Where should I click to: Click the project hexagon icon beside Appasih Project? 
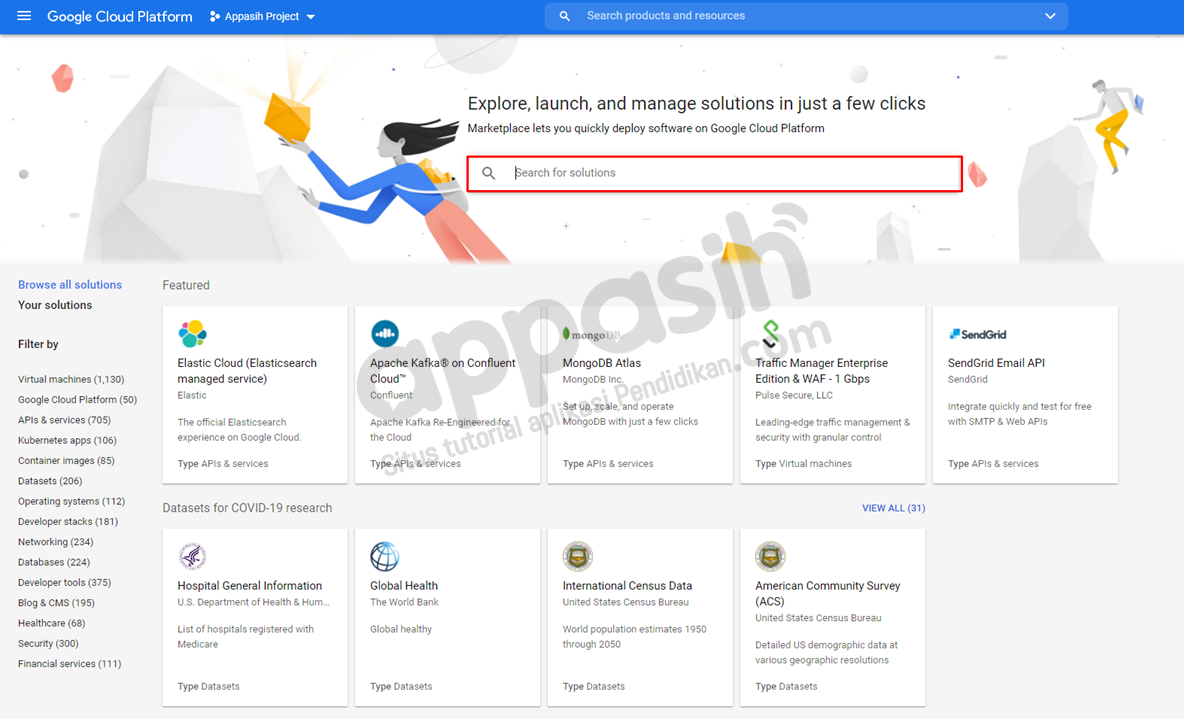point(215,17)
